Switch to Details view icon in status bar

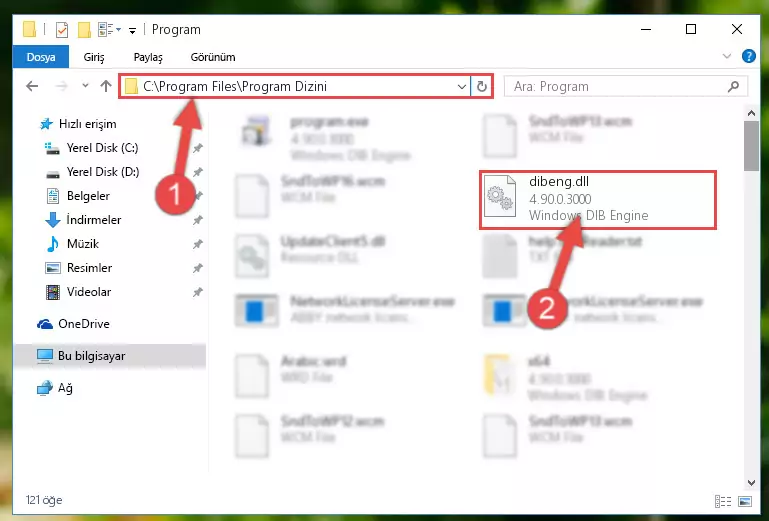723,501
